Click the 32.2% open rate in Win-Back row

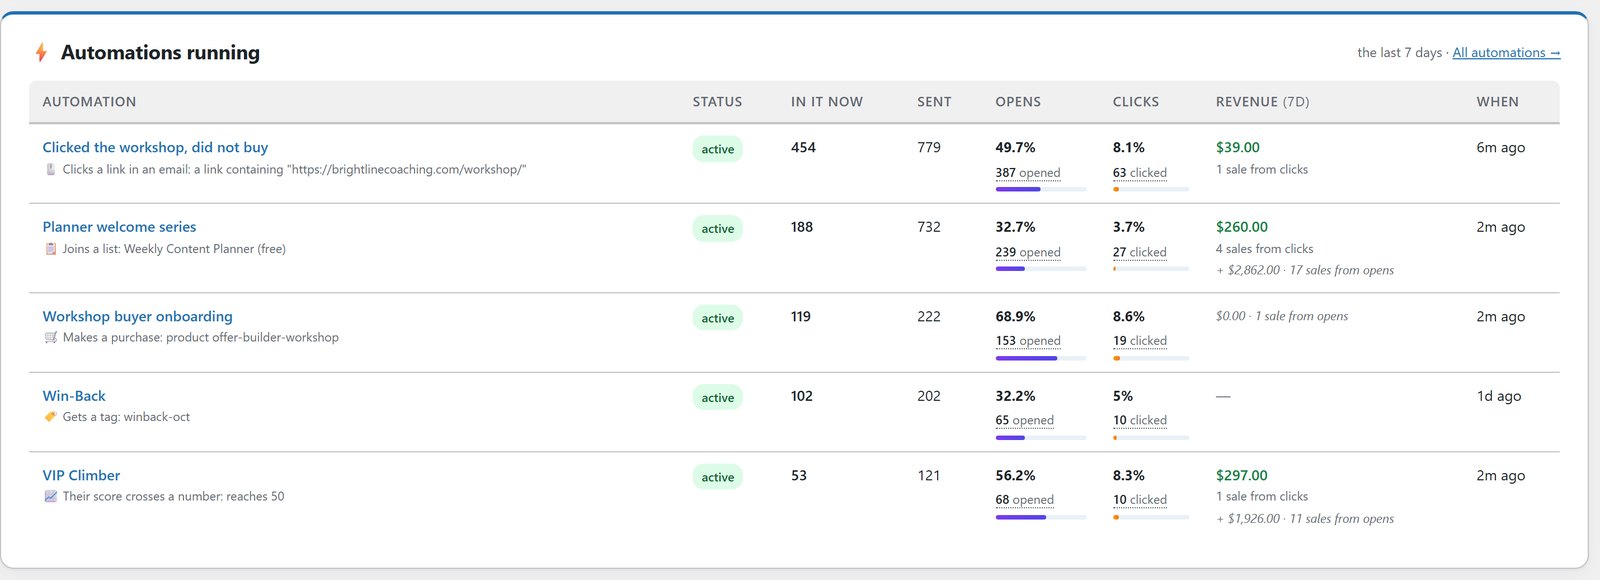pos(1015,396)
